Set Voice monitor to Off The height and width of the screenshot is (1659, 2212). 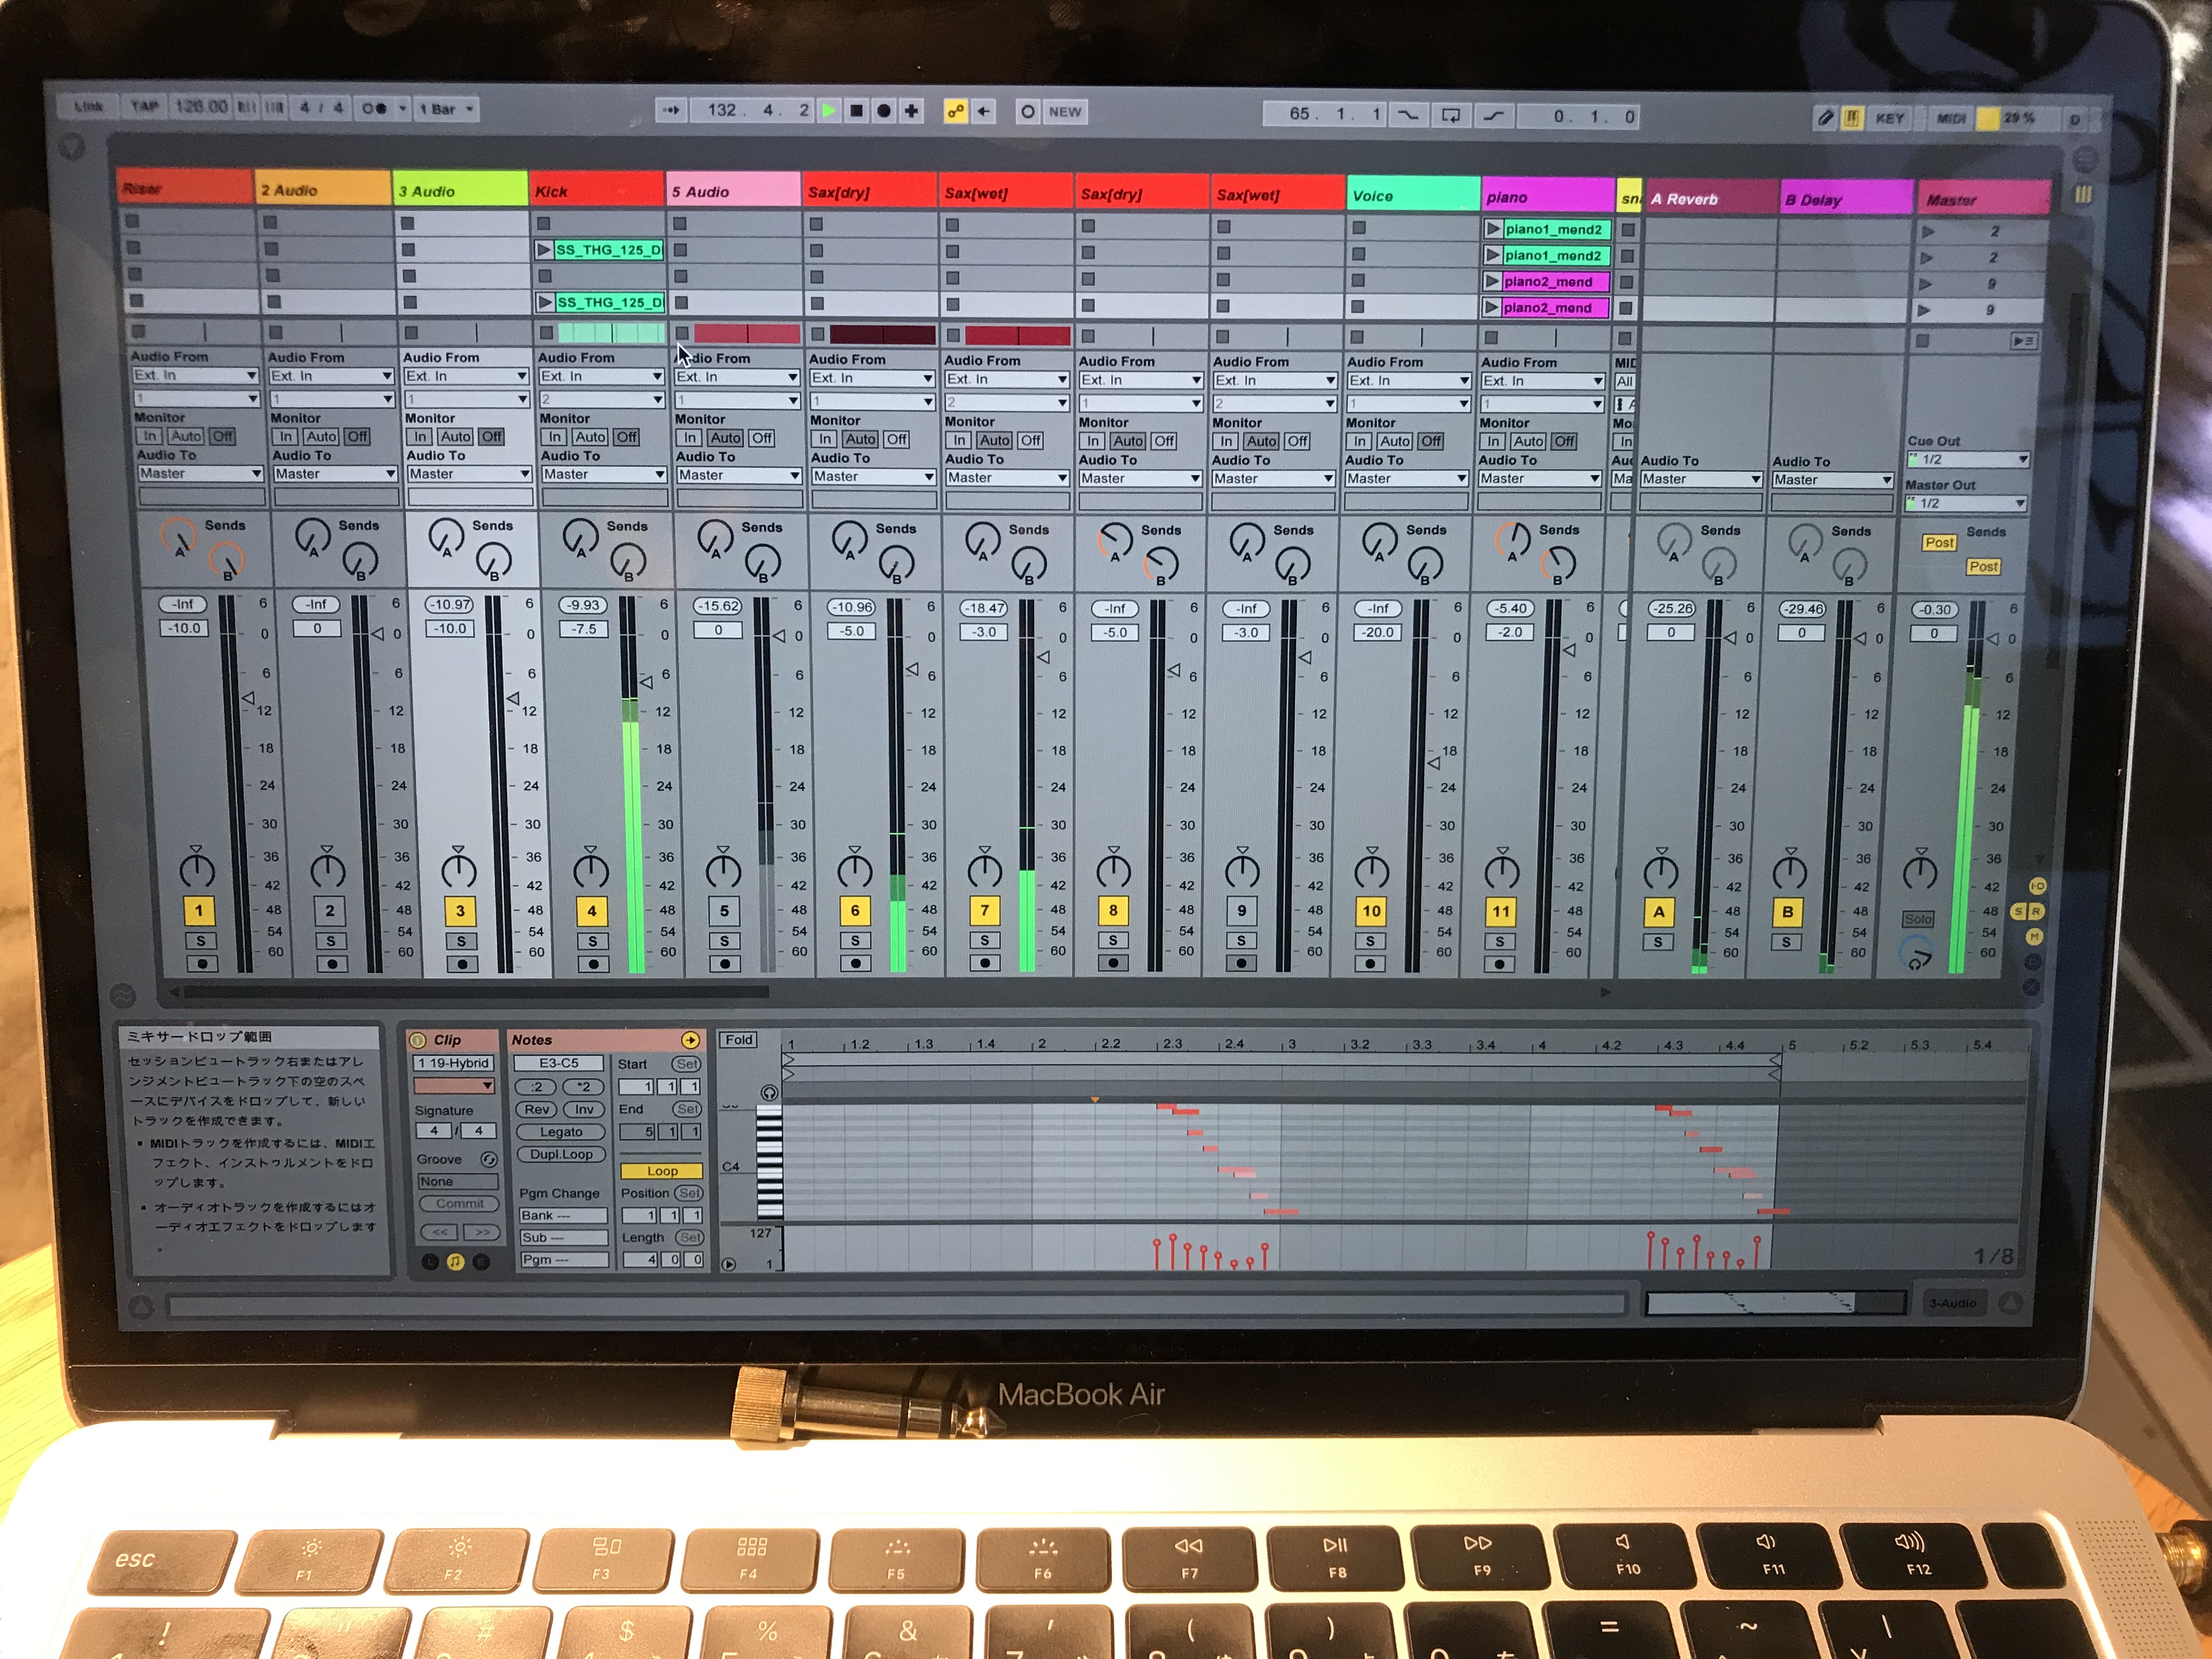[1431, 441]
